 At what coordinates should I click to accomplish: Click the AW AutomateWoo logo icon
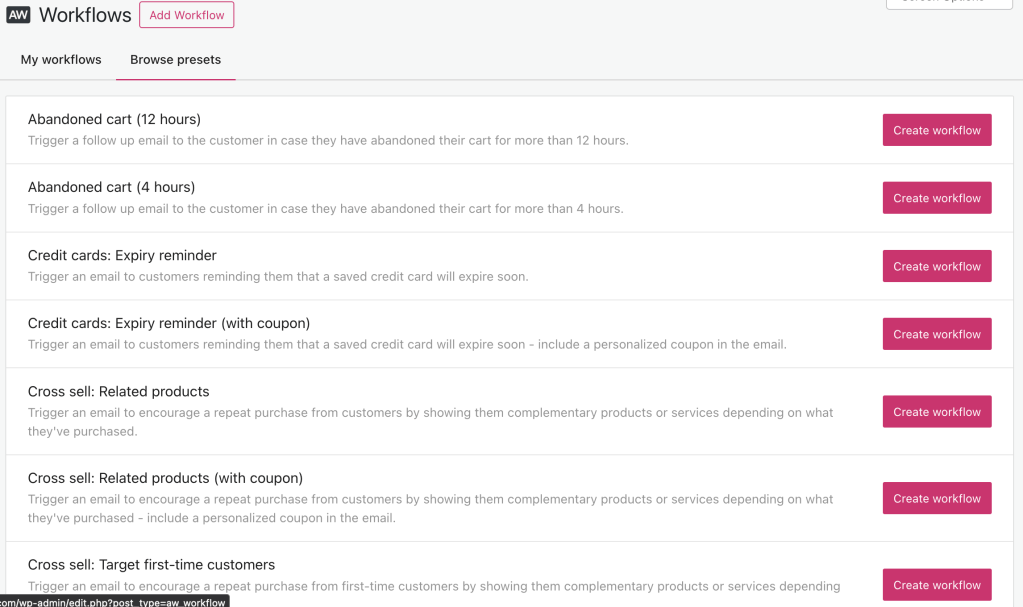18,15
